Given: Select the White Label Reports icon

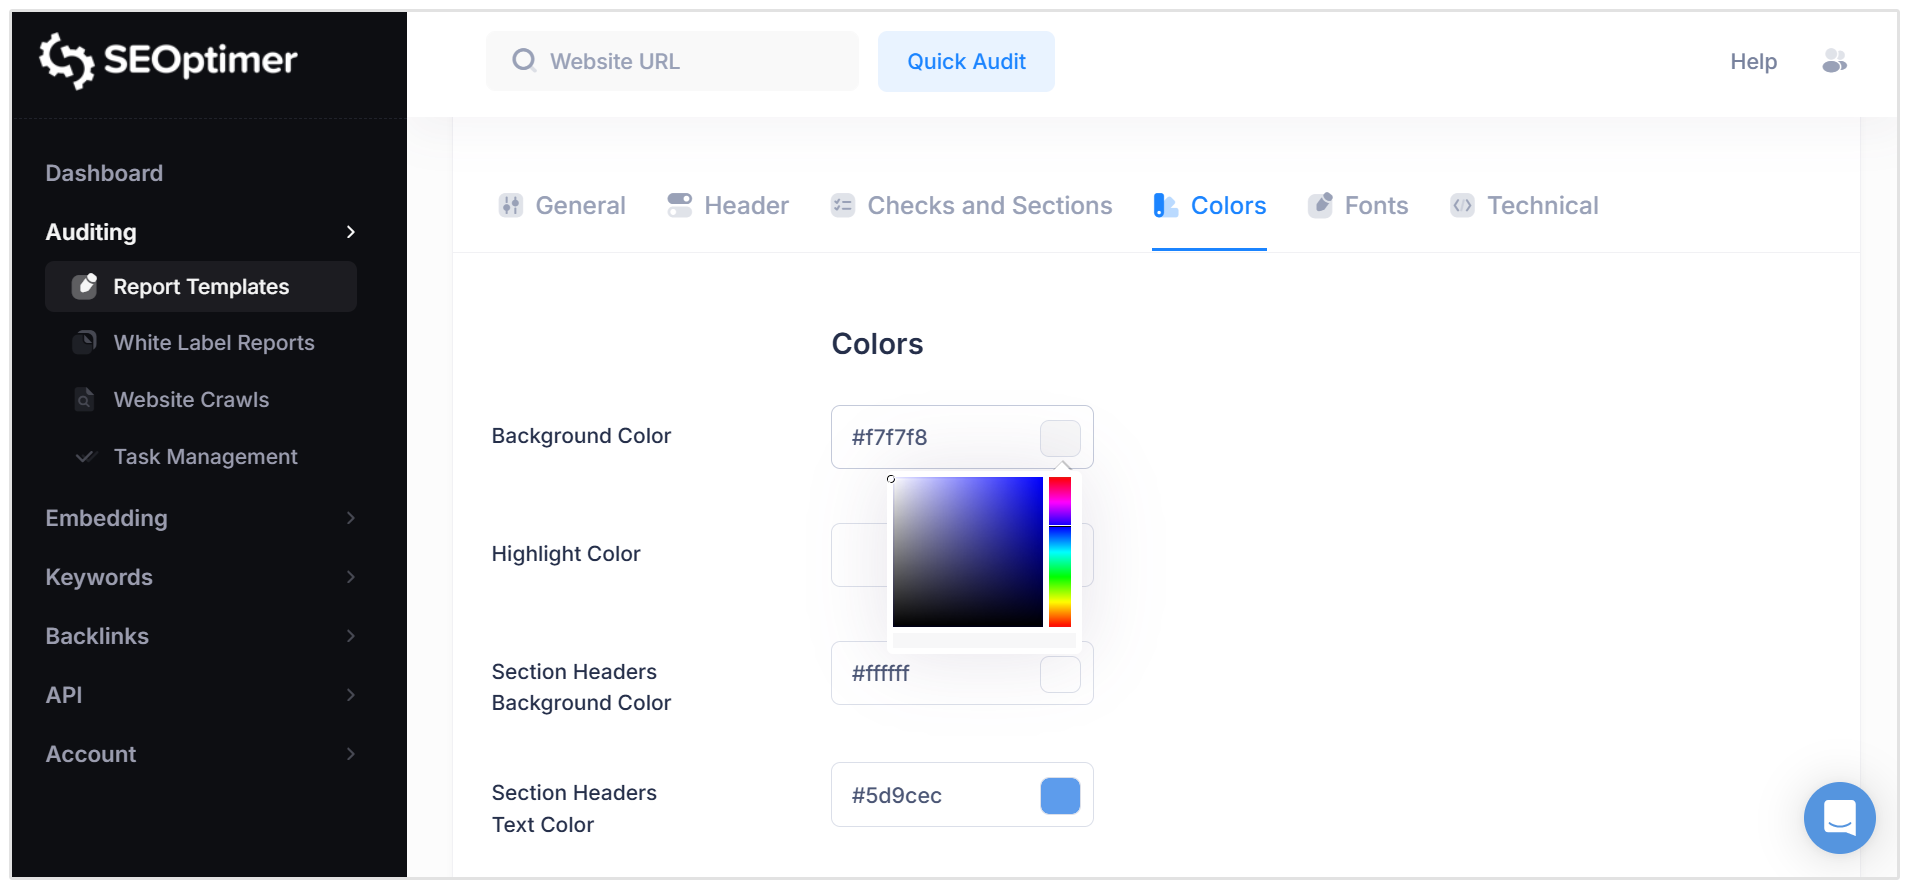Looking at the screenshot, I should [86, 342].
